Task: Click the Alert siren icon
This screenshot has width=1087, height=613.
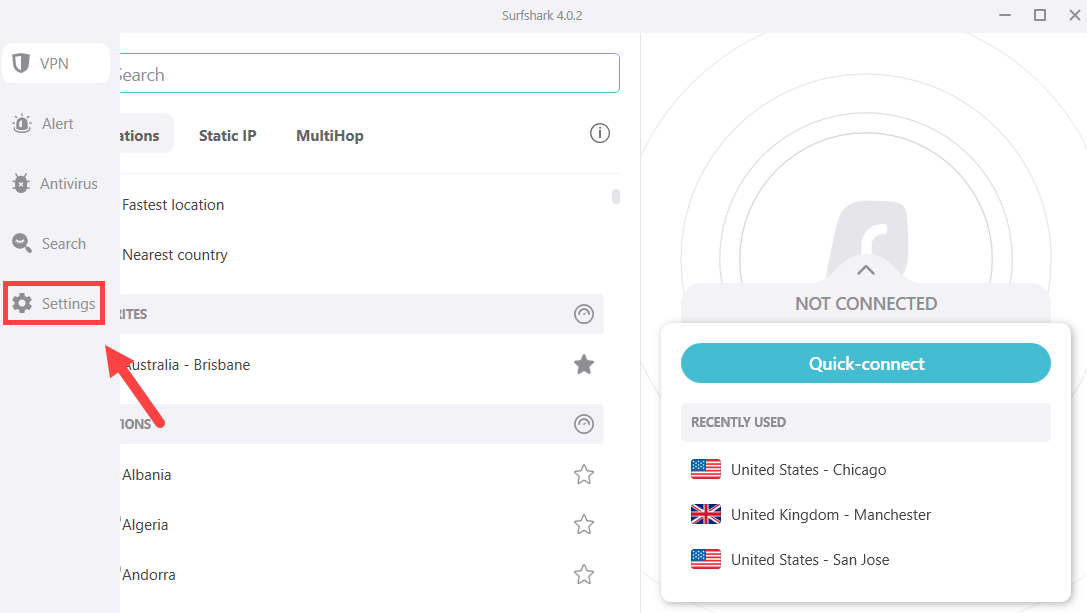Action: point(22,123)
